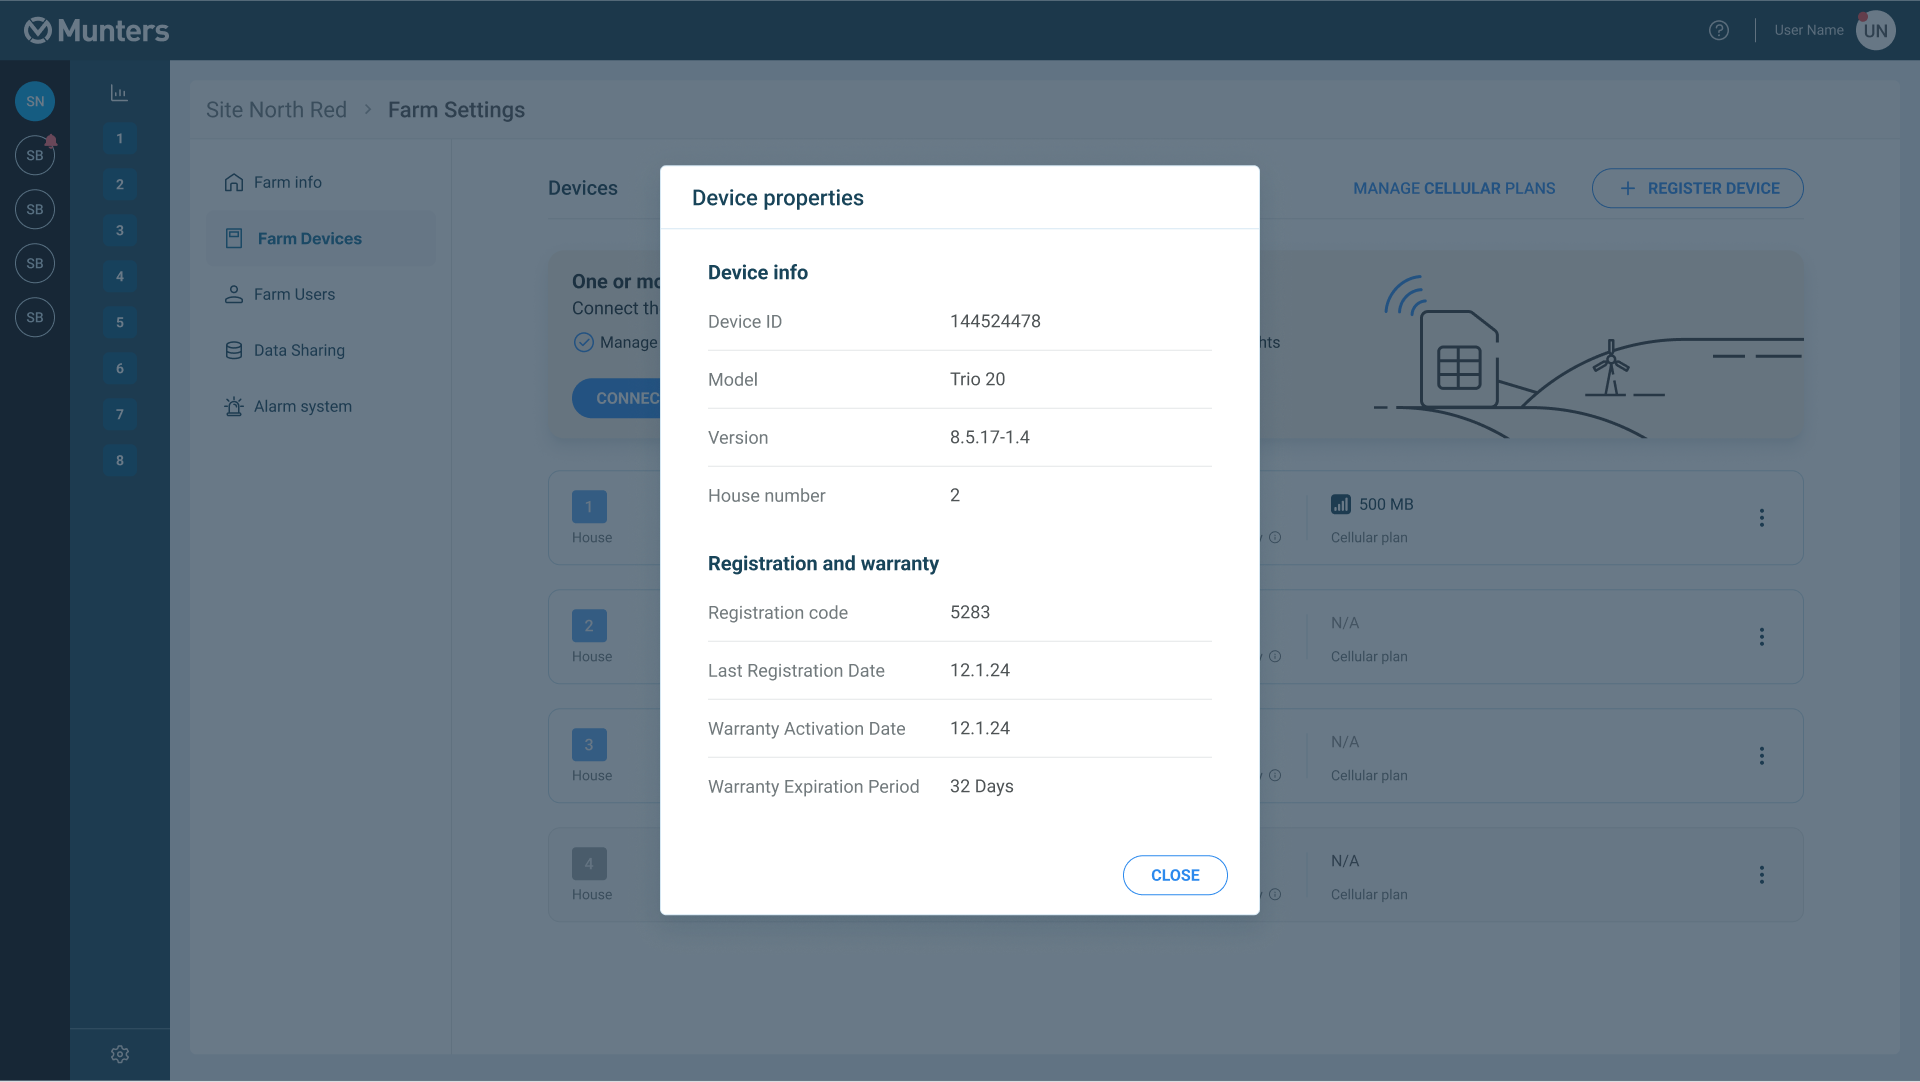Select the SN site avatar
This screenshot has width=1920, height=1082.
[35, 101]
